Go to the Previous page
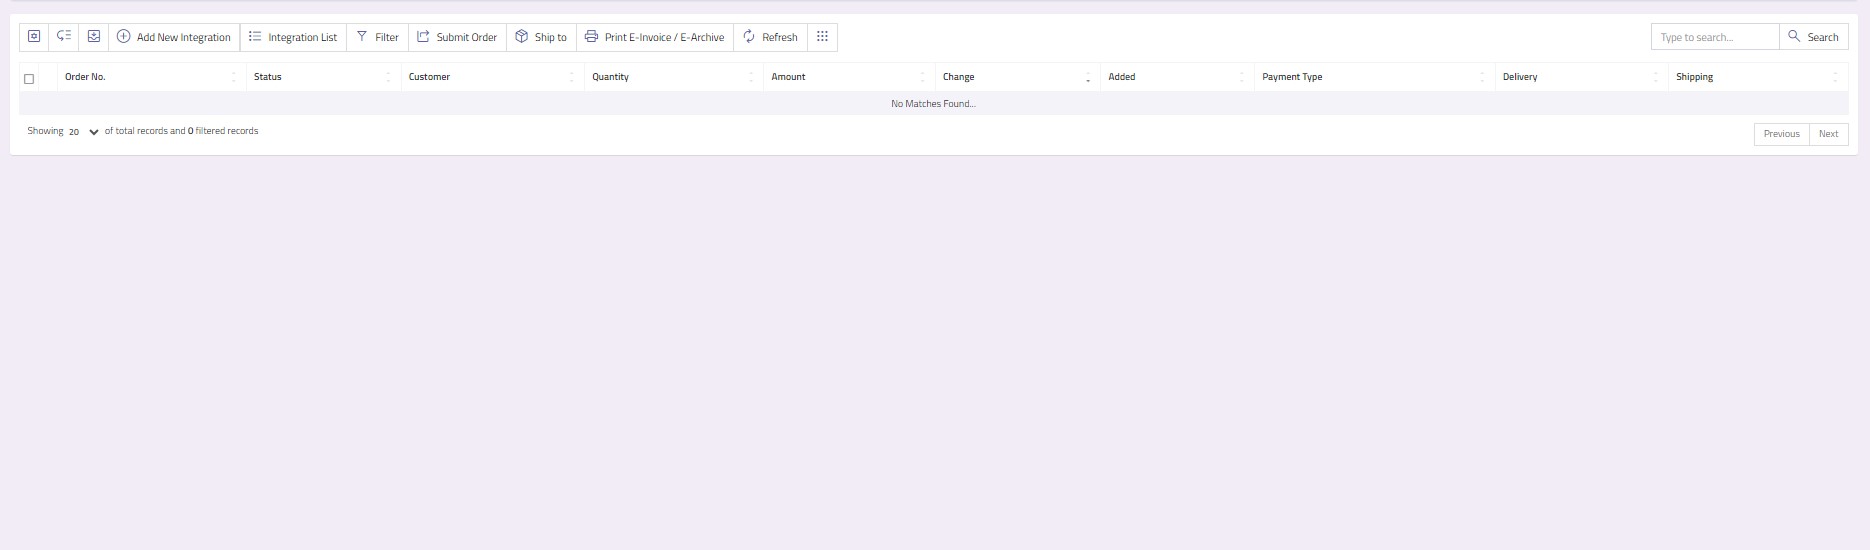 pyautogui.click(x=1781, y=134)
